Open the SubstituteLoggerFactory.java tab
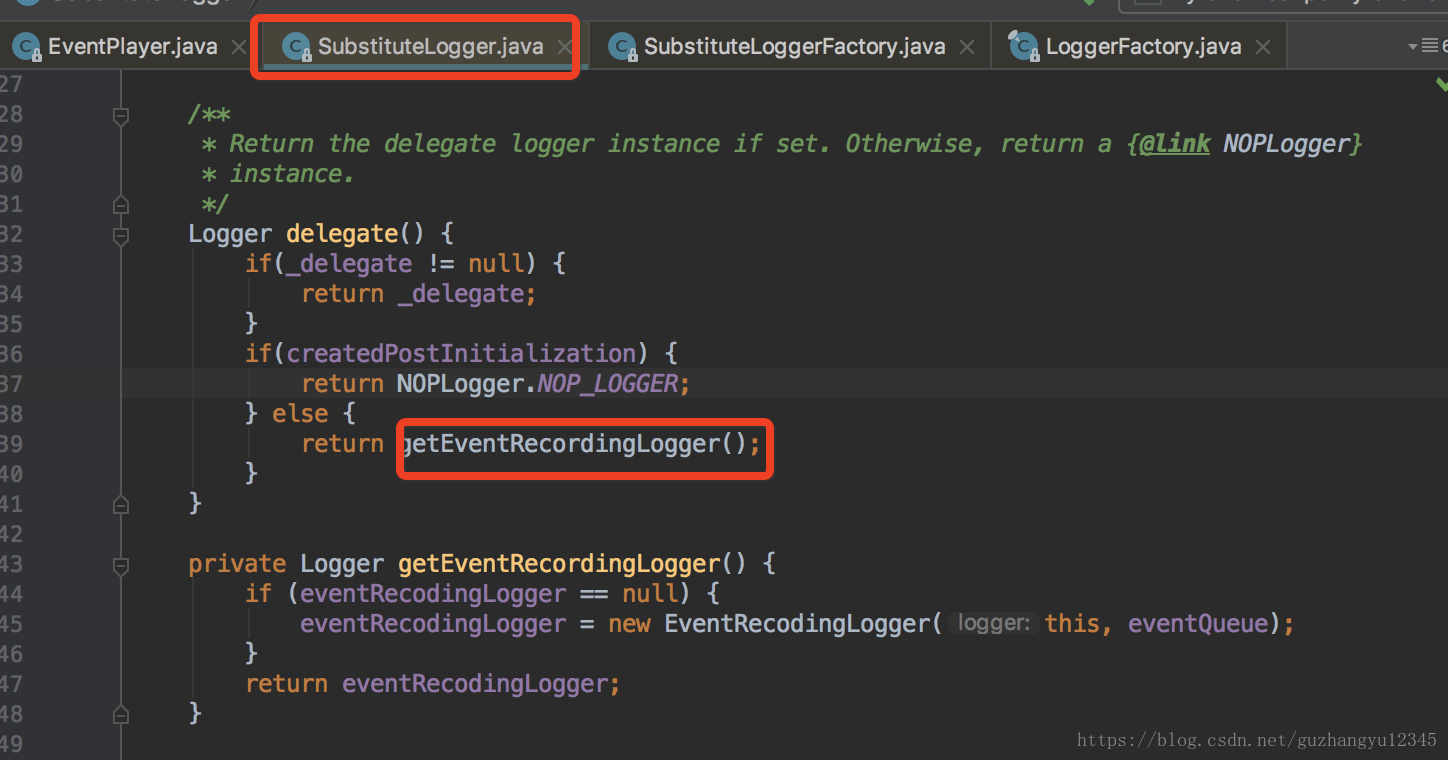Image resolution: width=1448 pixels, height=760 pixels. [x=790, y=46]
